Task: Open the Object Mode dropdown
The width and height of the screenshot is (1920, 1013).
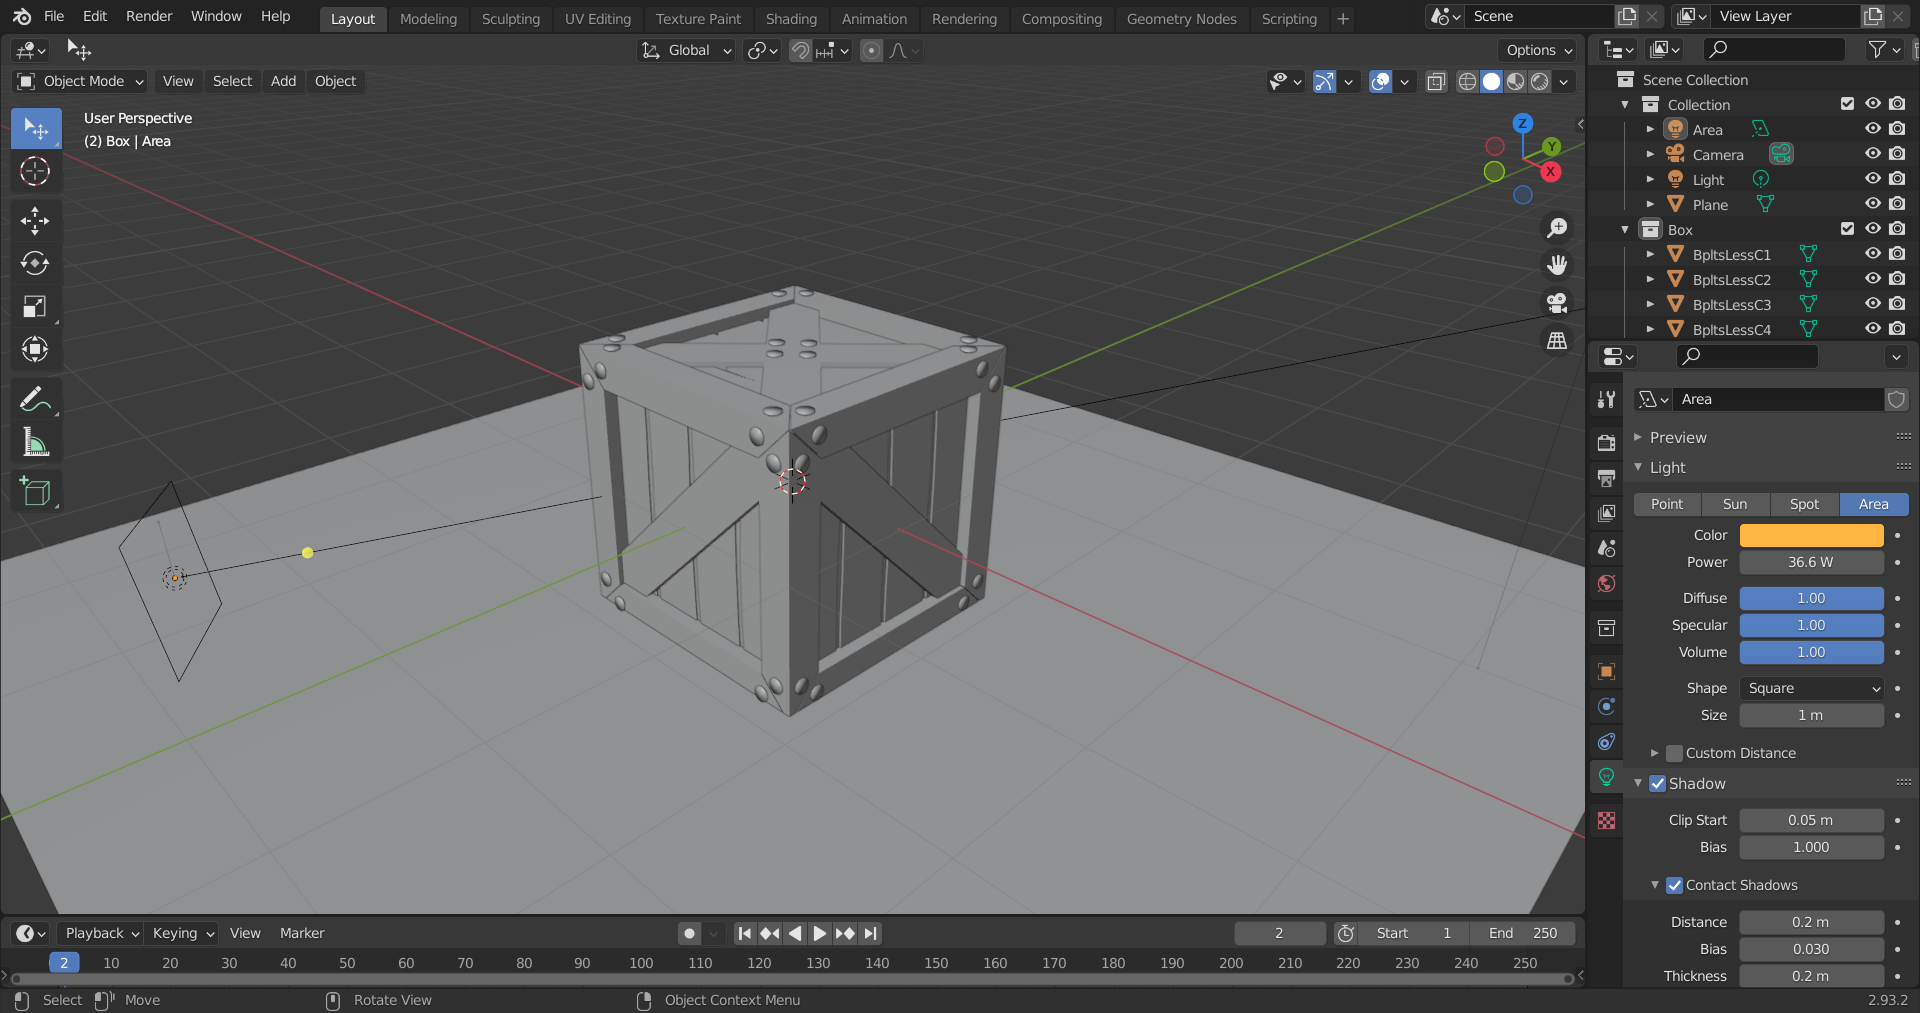Action: (81, 81)
